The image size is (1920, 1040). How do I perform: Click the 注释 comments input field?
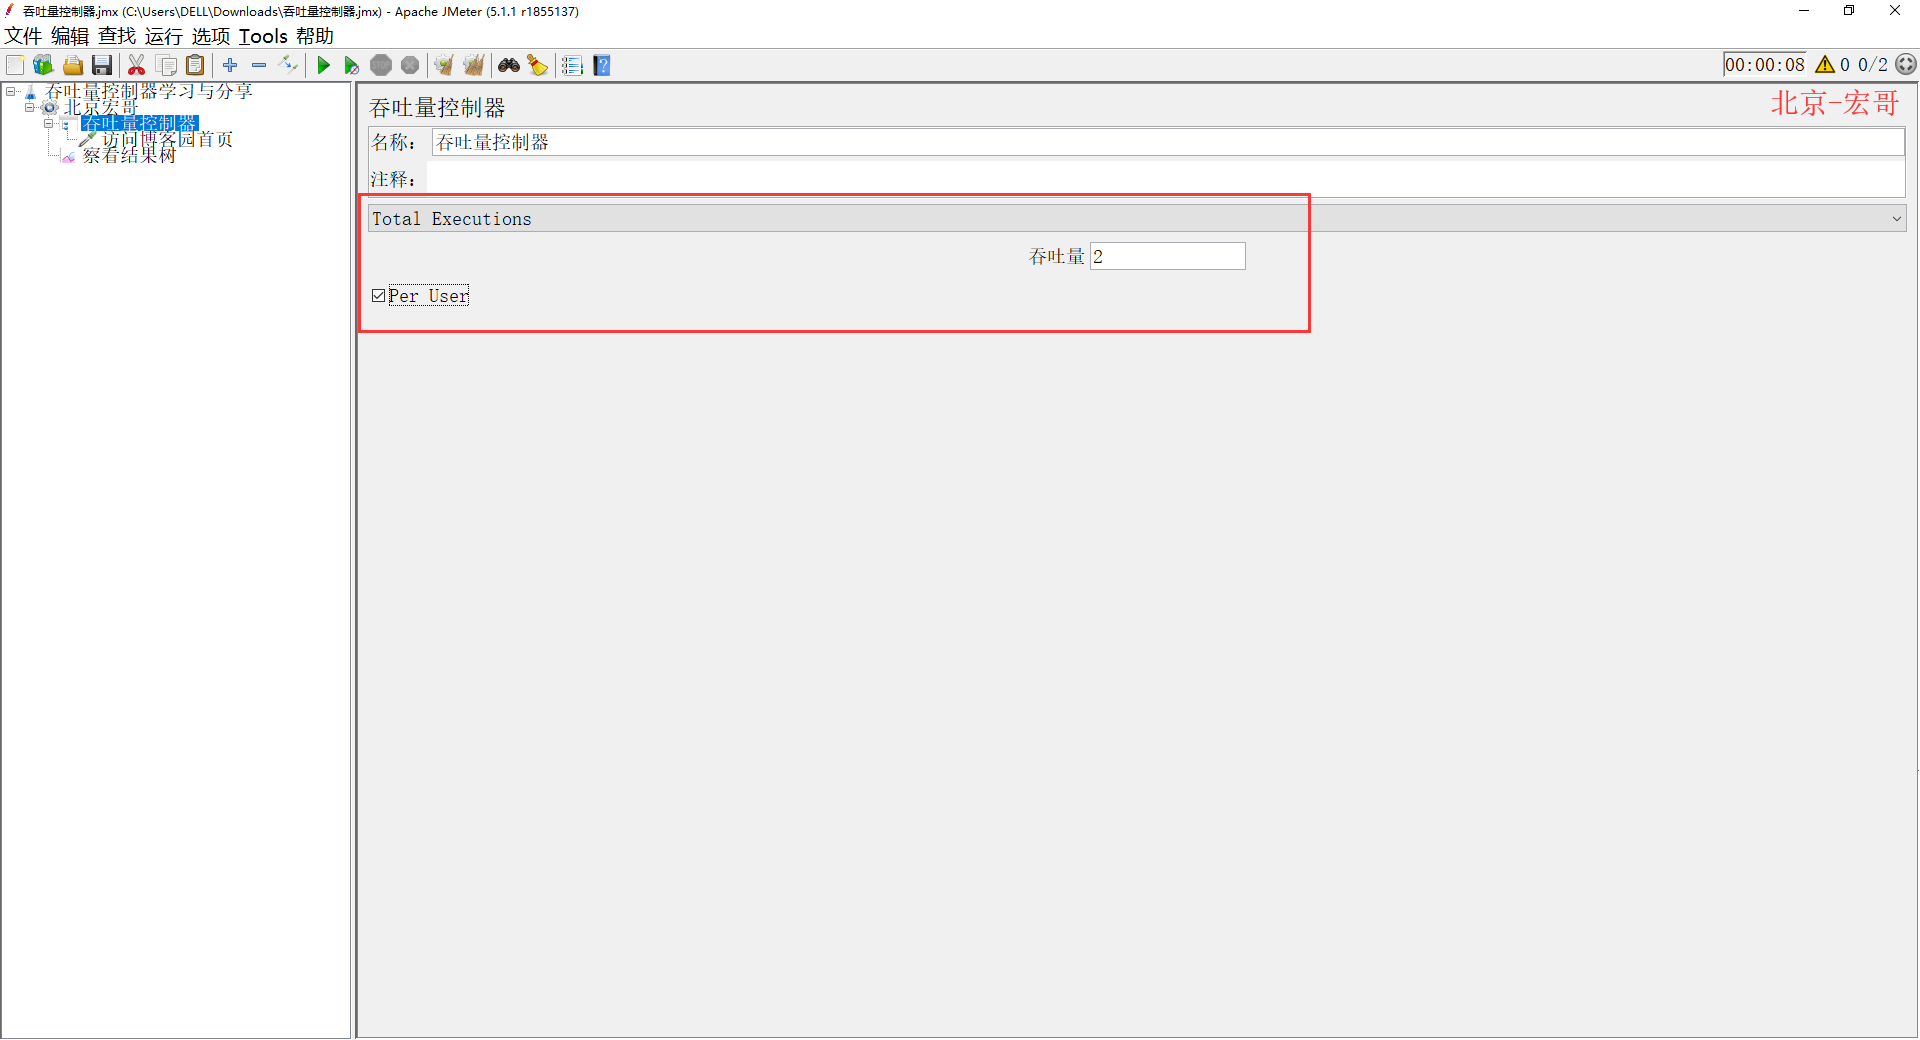(1166, 179)
